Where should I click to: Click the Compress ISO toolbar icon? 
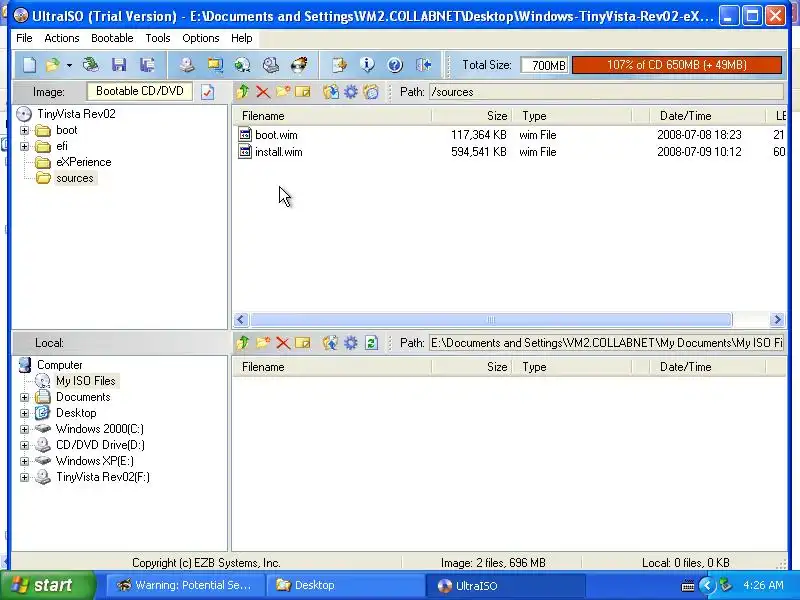click(x=270, y=65)
